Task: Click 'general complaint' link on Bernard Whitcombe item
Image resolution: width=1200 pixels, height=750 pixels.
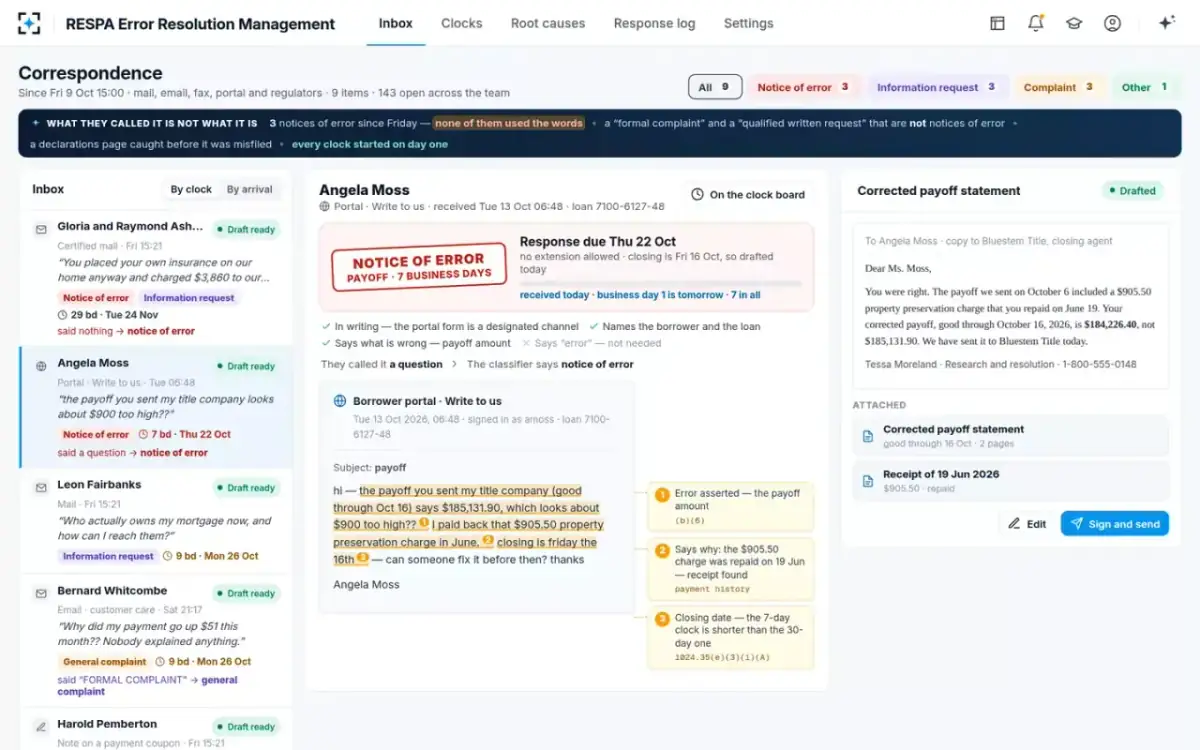Action: (148, 685)
